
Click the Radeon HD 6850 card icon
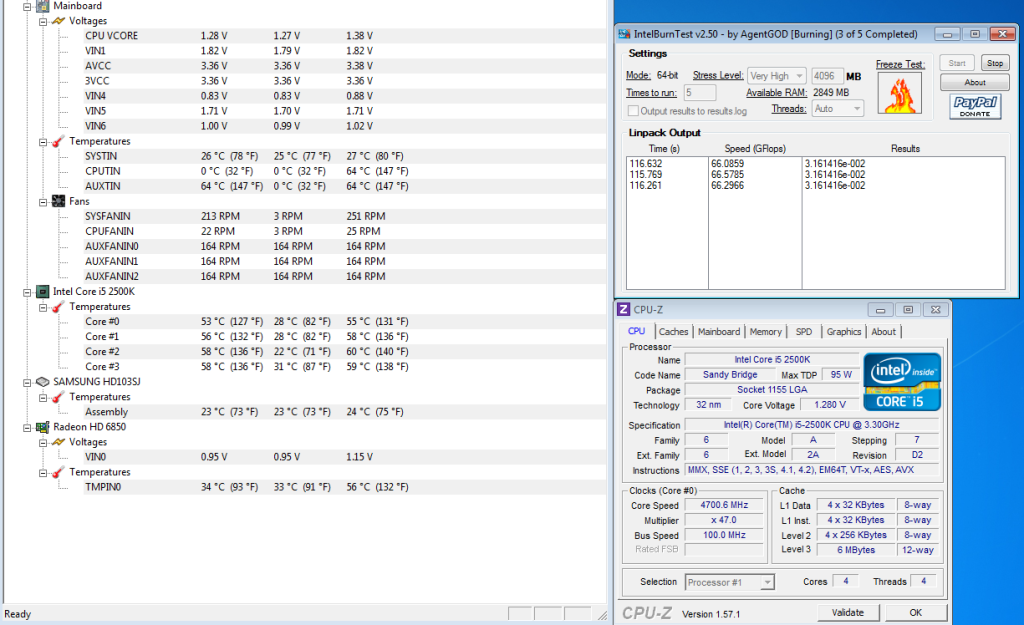point(42,427)
